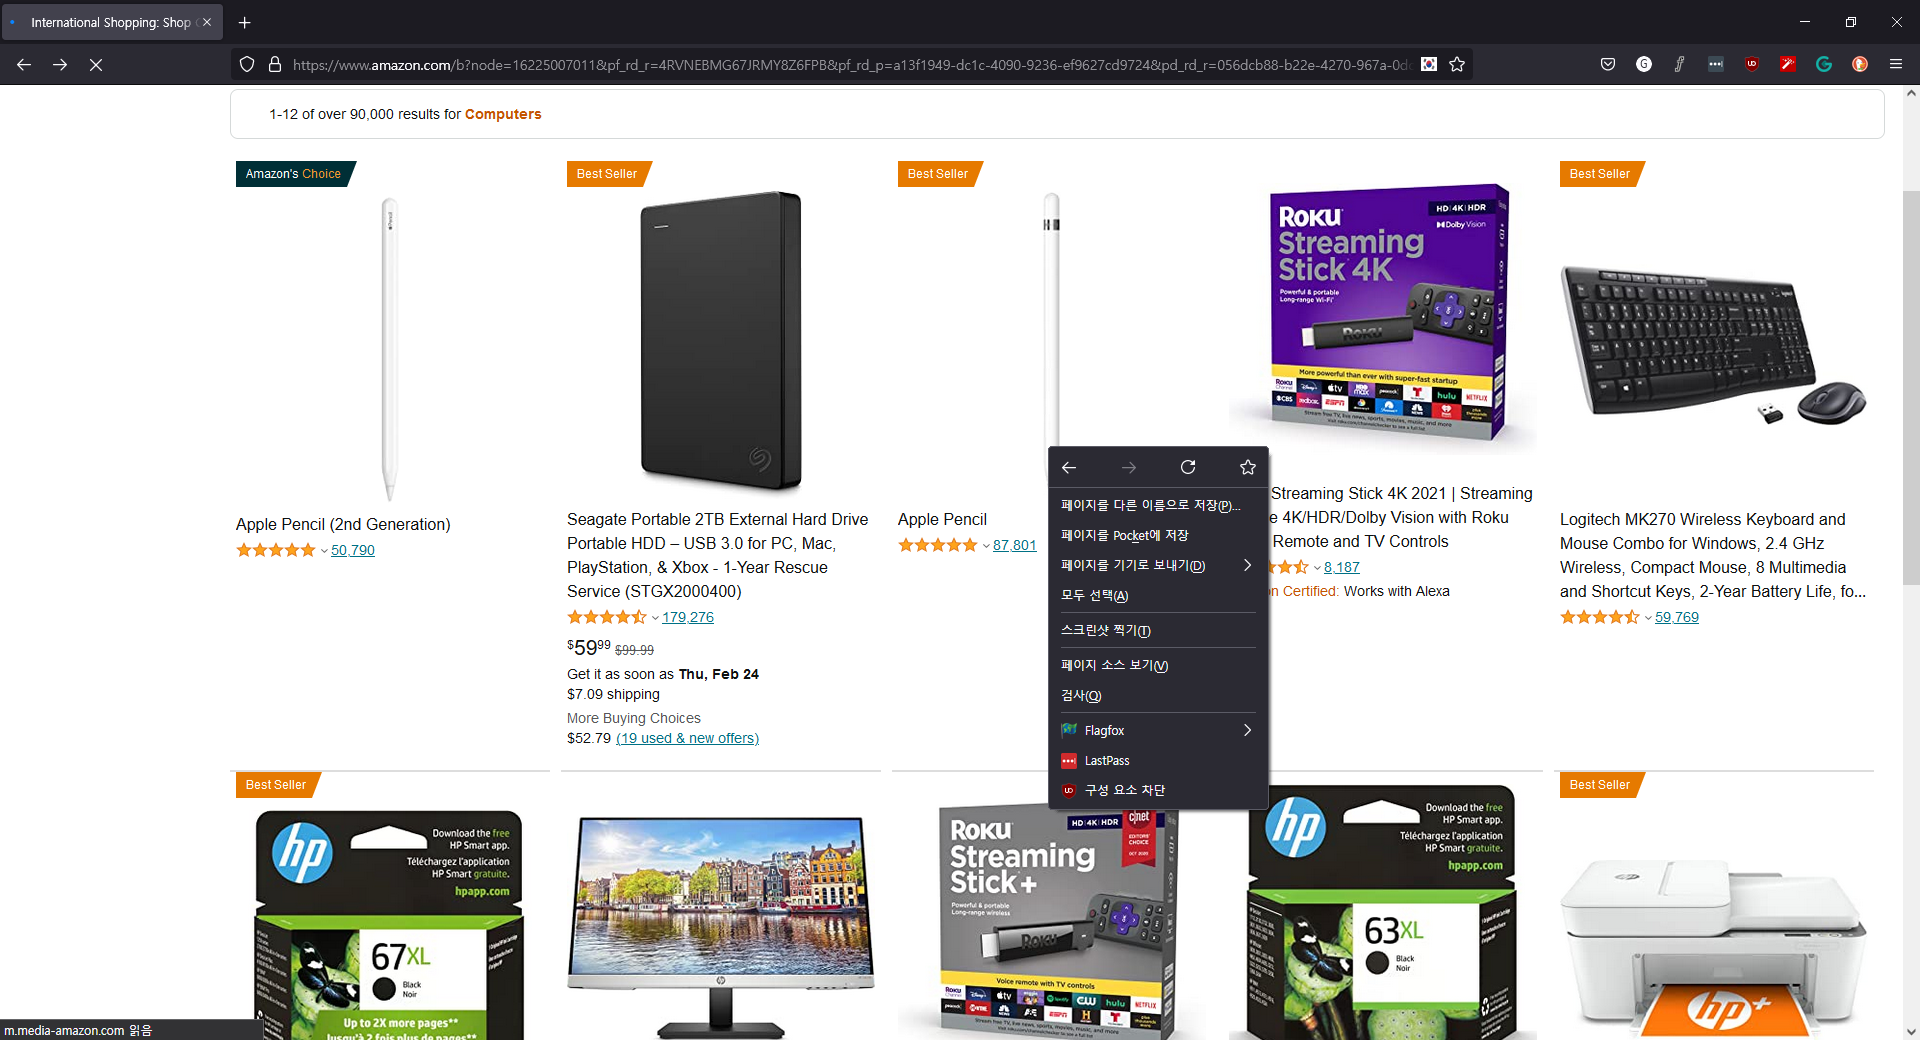The image size is (1920, 1040).
Task: Expand '페이지를 기기로 보내기' submenu
Action: pos(1158,565)
